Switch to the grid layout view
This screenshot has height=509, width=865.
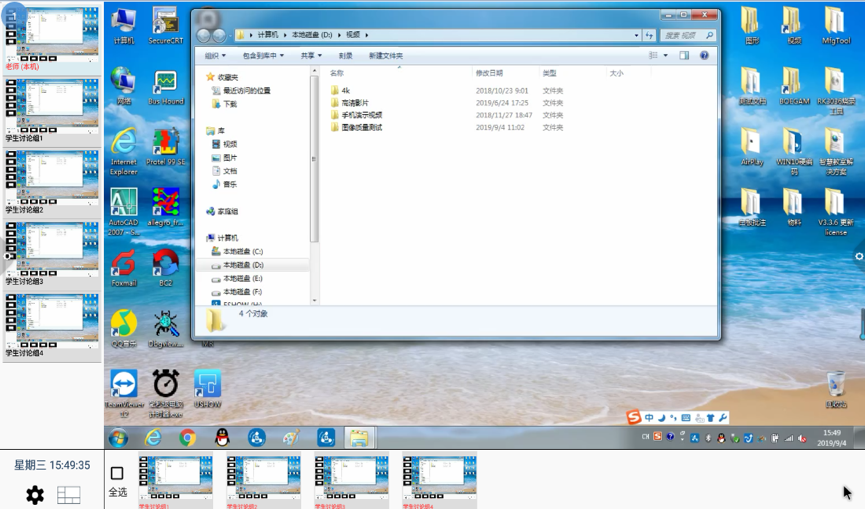click(x=68, y=495)
